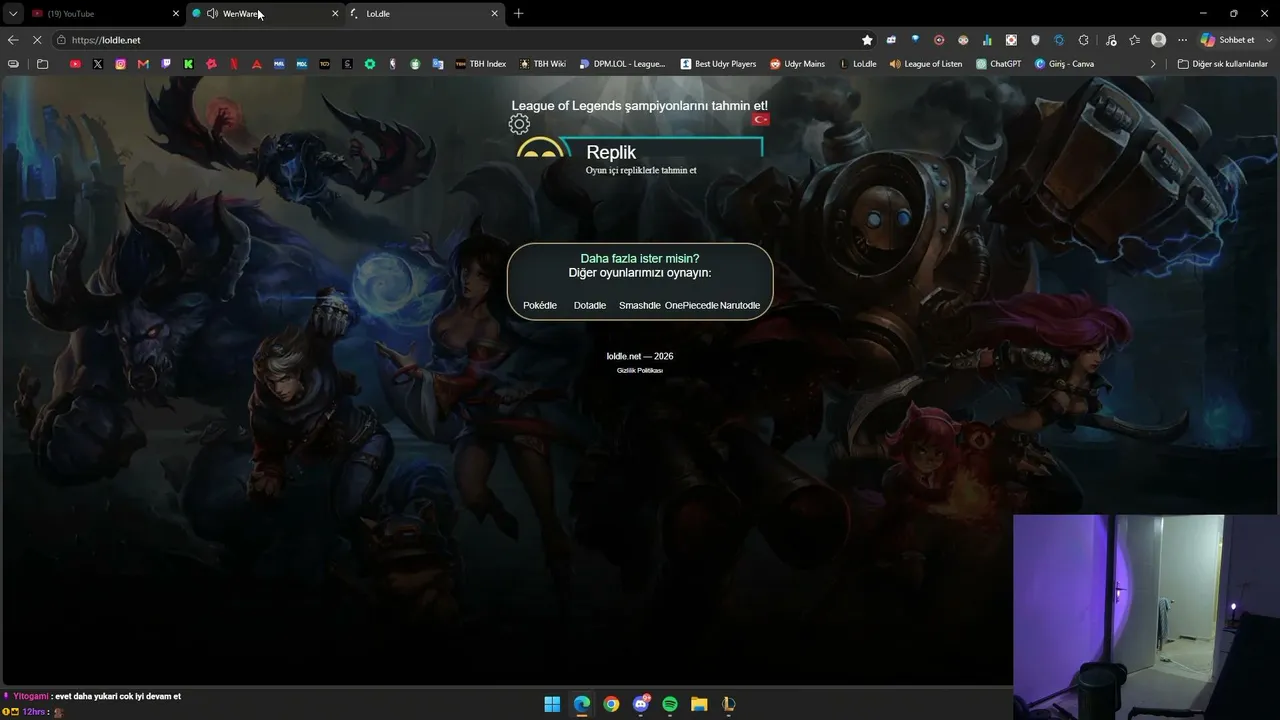
Task: Open a new browser tab
Action: tap(518, 14)
